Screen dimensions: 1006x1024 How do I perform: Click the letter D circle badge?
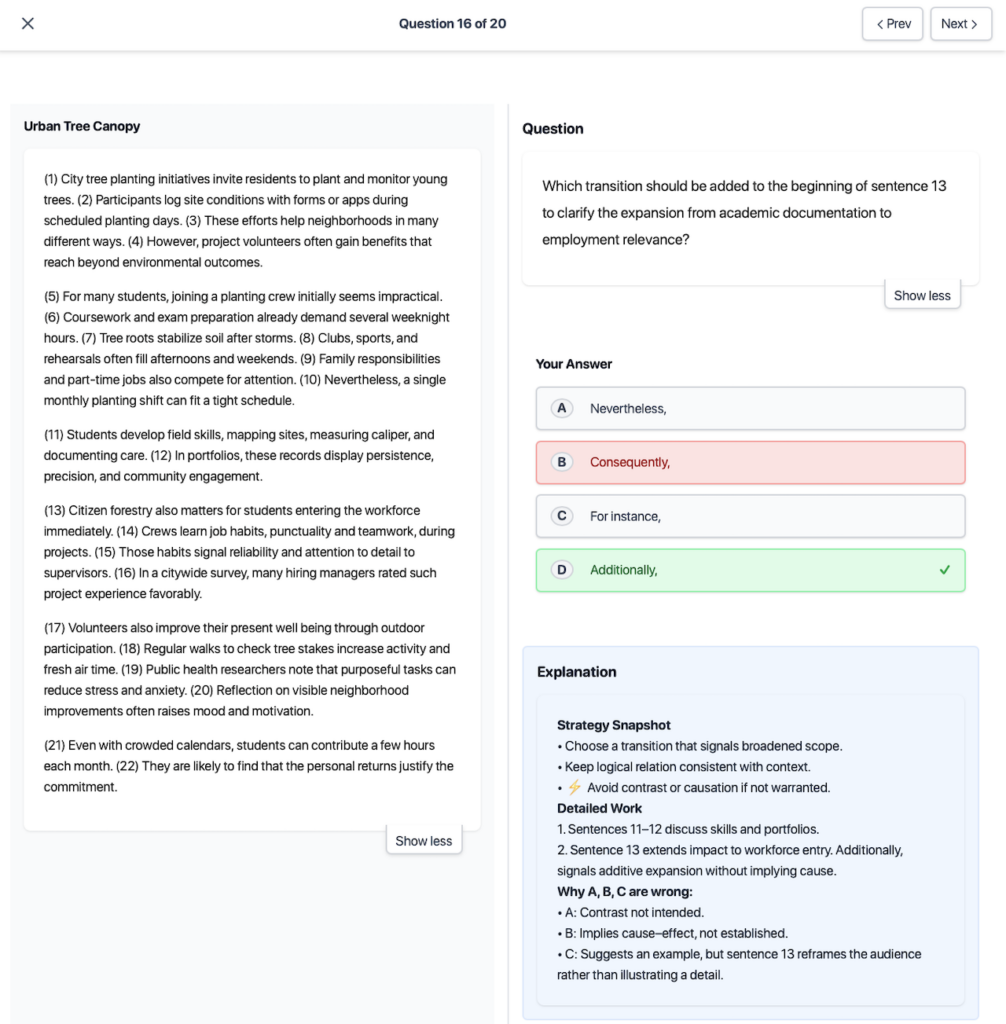[x=562, y=570]
